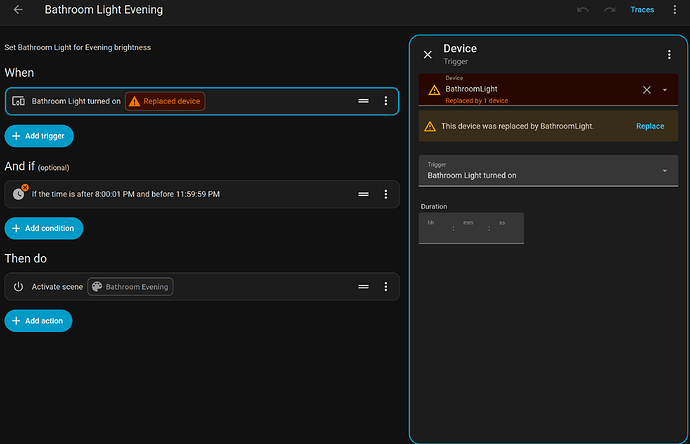Grab the drag handle on the time condition row
The height and width of the screenshot is (444, 690).
pyautogui.click(x=363, y=194)
